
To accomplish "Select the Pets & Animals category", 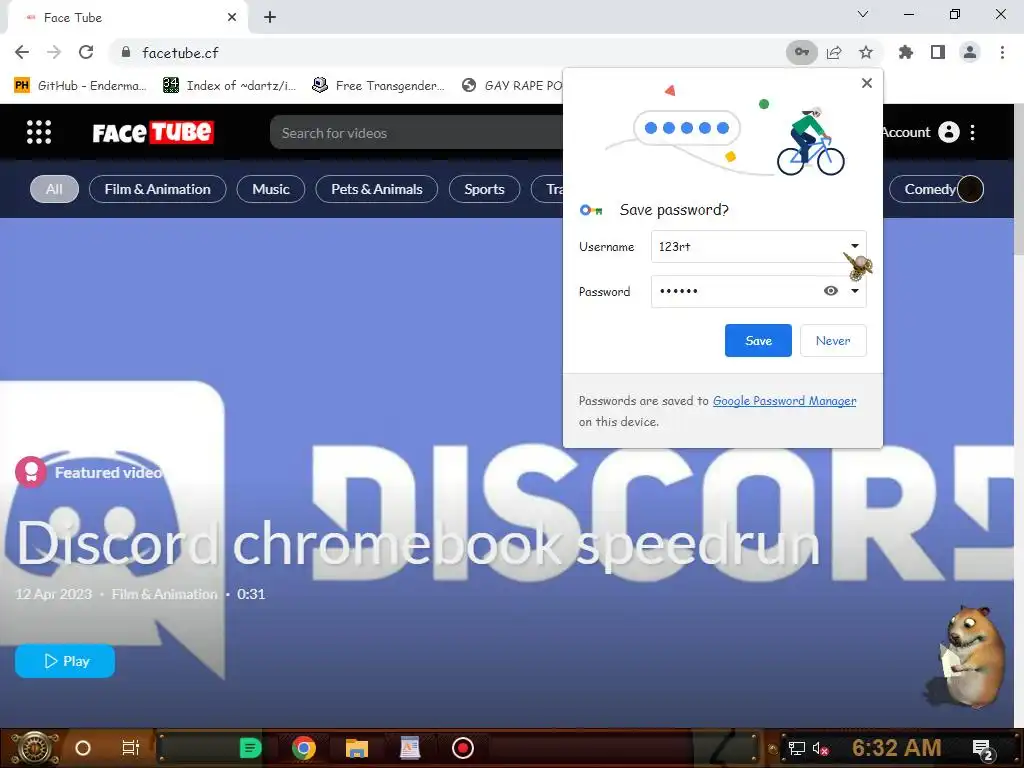I will pos(377,189).
